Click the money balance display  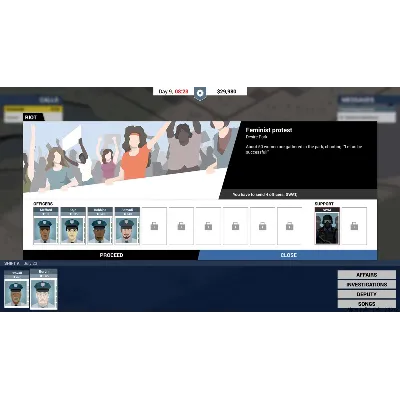tap(226, 91)
